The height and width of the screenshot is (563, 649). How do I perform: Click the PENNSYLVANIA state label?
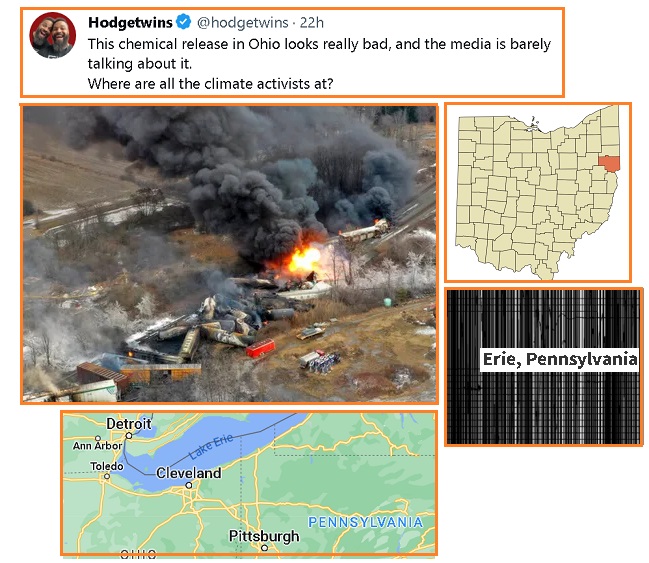pyautogui.click(x=366, y=522)
